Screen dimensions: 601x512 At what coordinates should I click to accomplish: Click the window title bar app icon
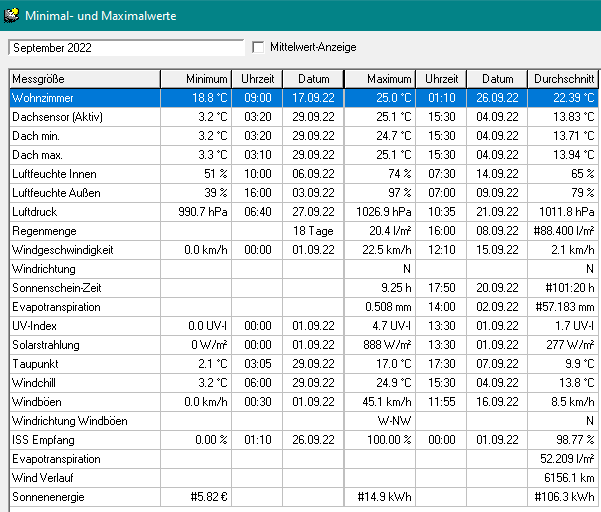(x=11, y=13)
